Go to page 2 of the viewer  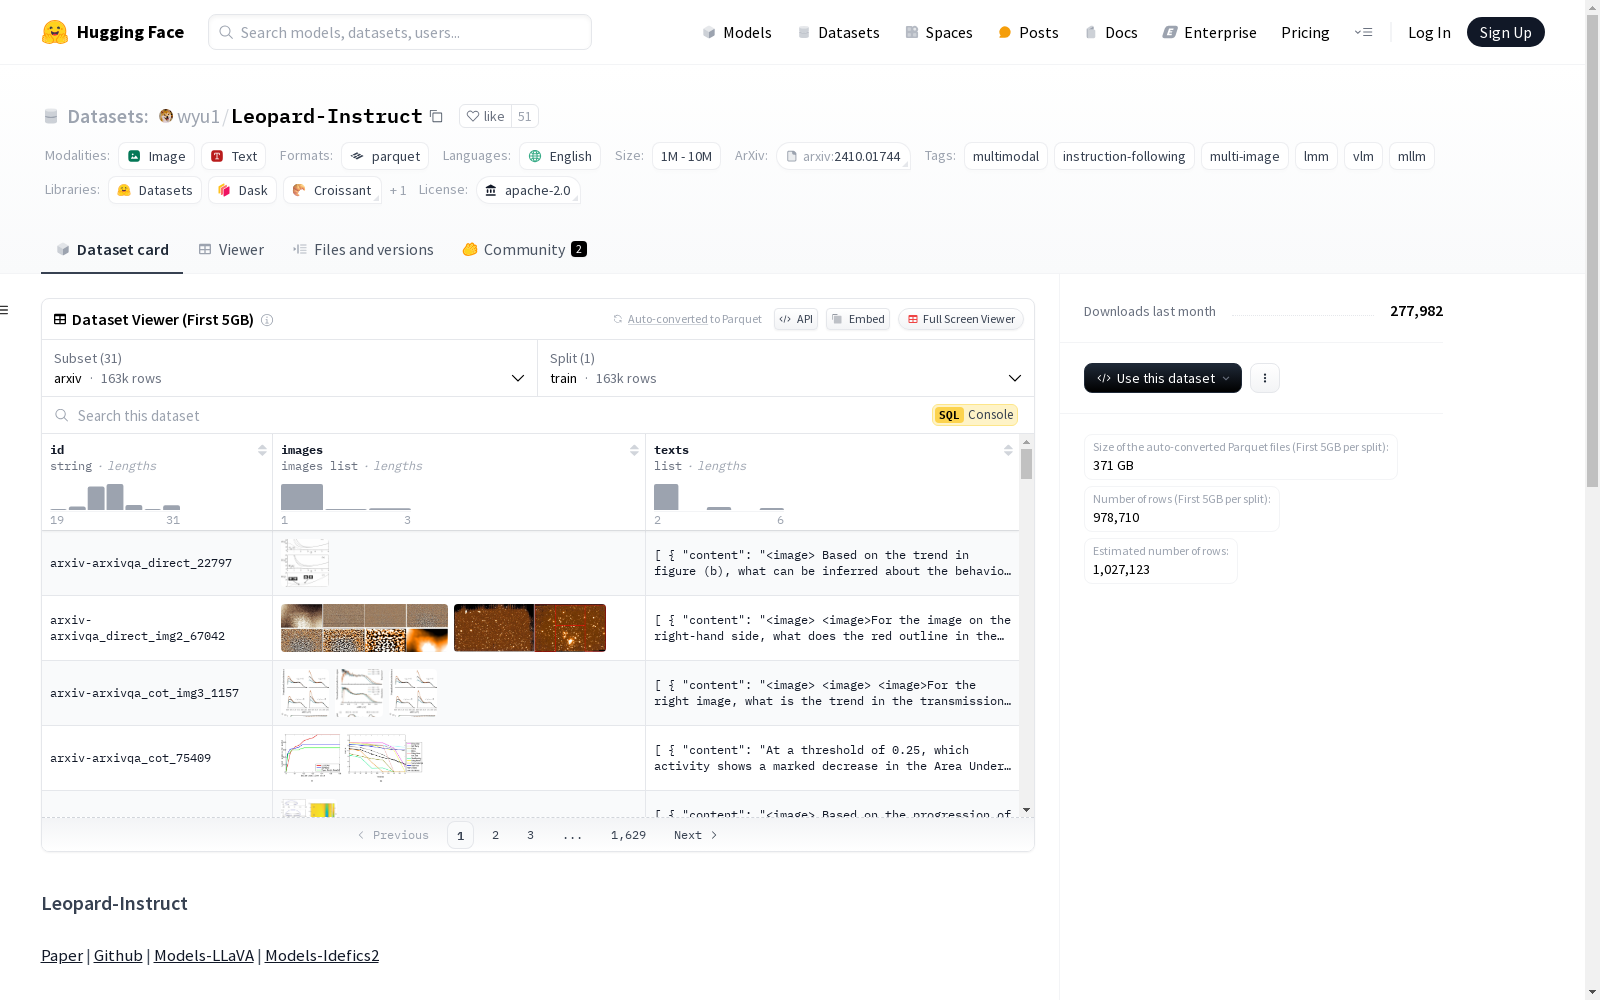[495, 835]
